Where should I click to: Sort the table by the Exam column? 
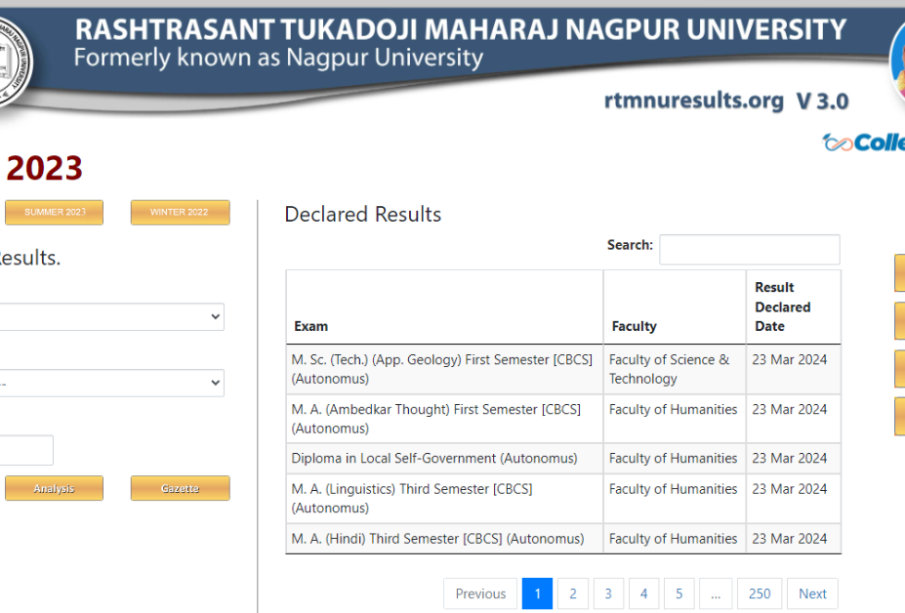pyautogui.click(x=444, y=307)
